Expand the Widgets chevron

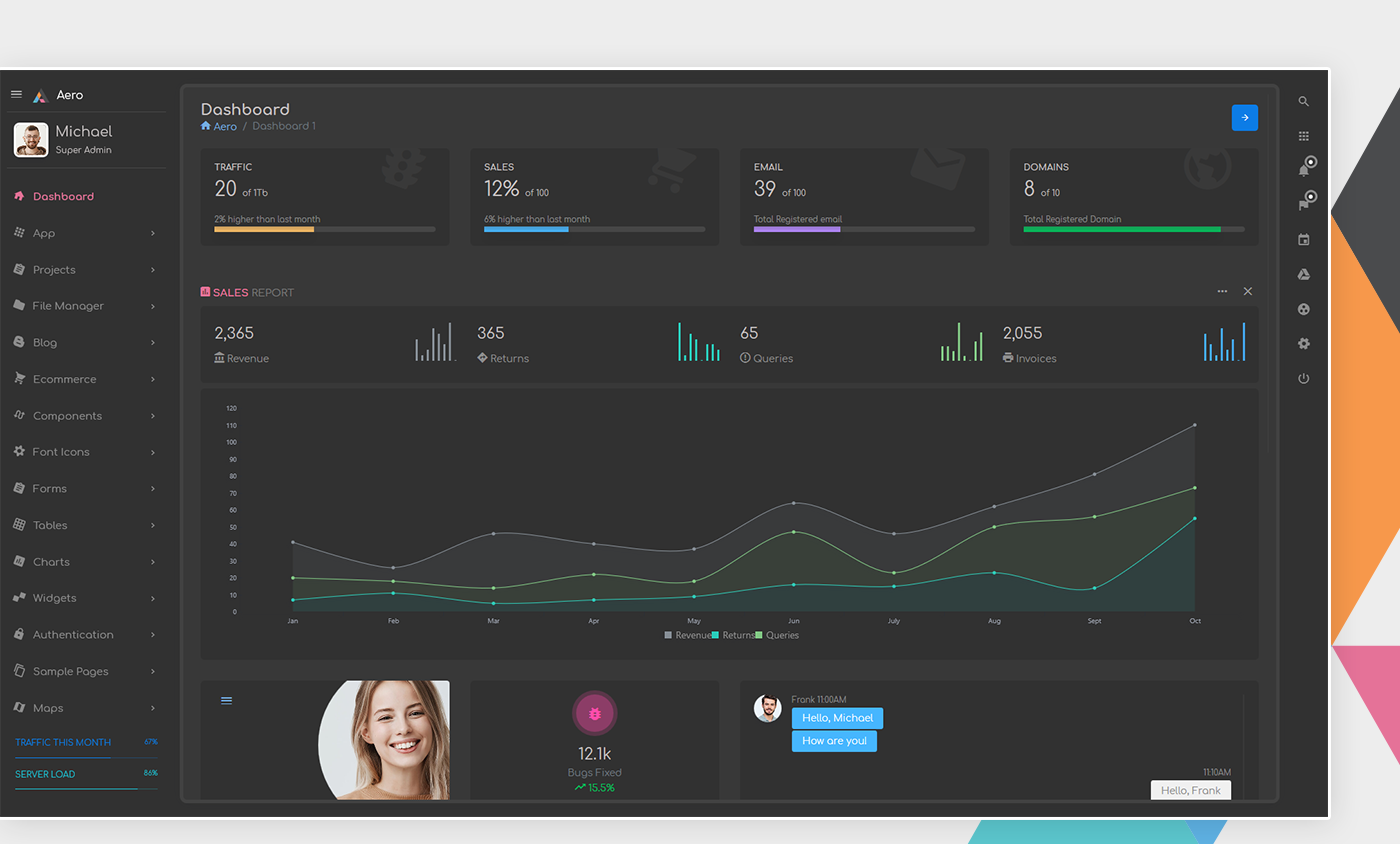(153, 598)
